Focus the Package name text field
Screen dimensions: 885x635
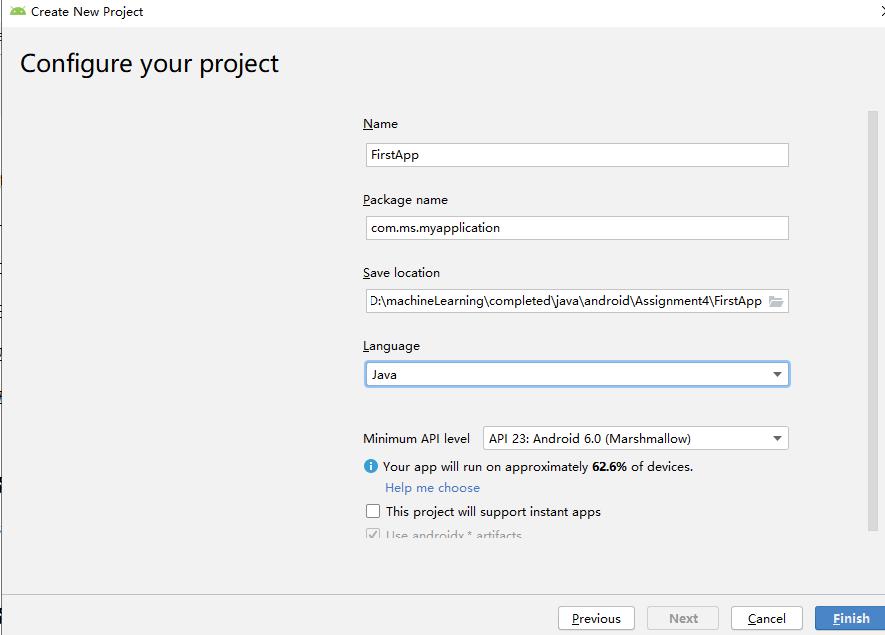pos(576,228)
